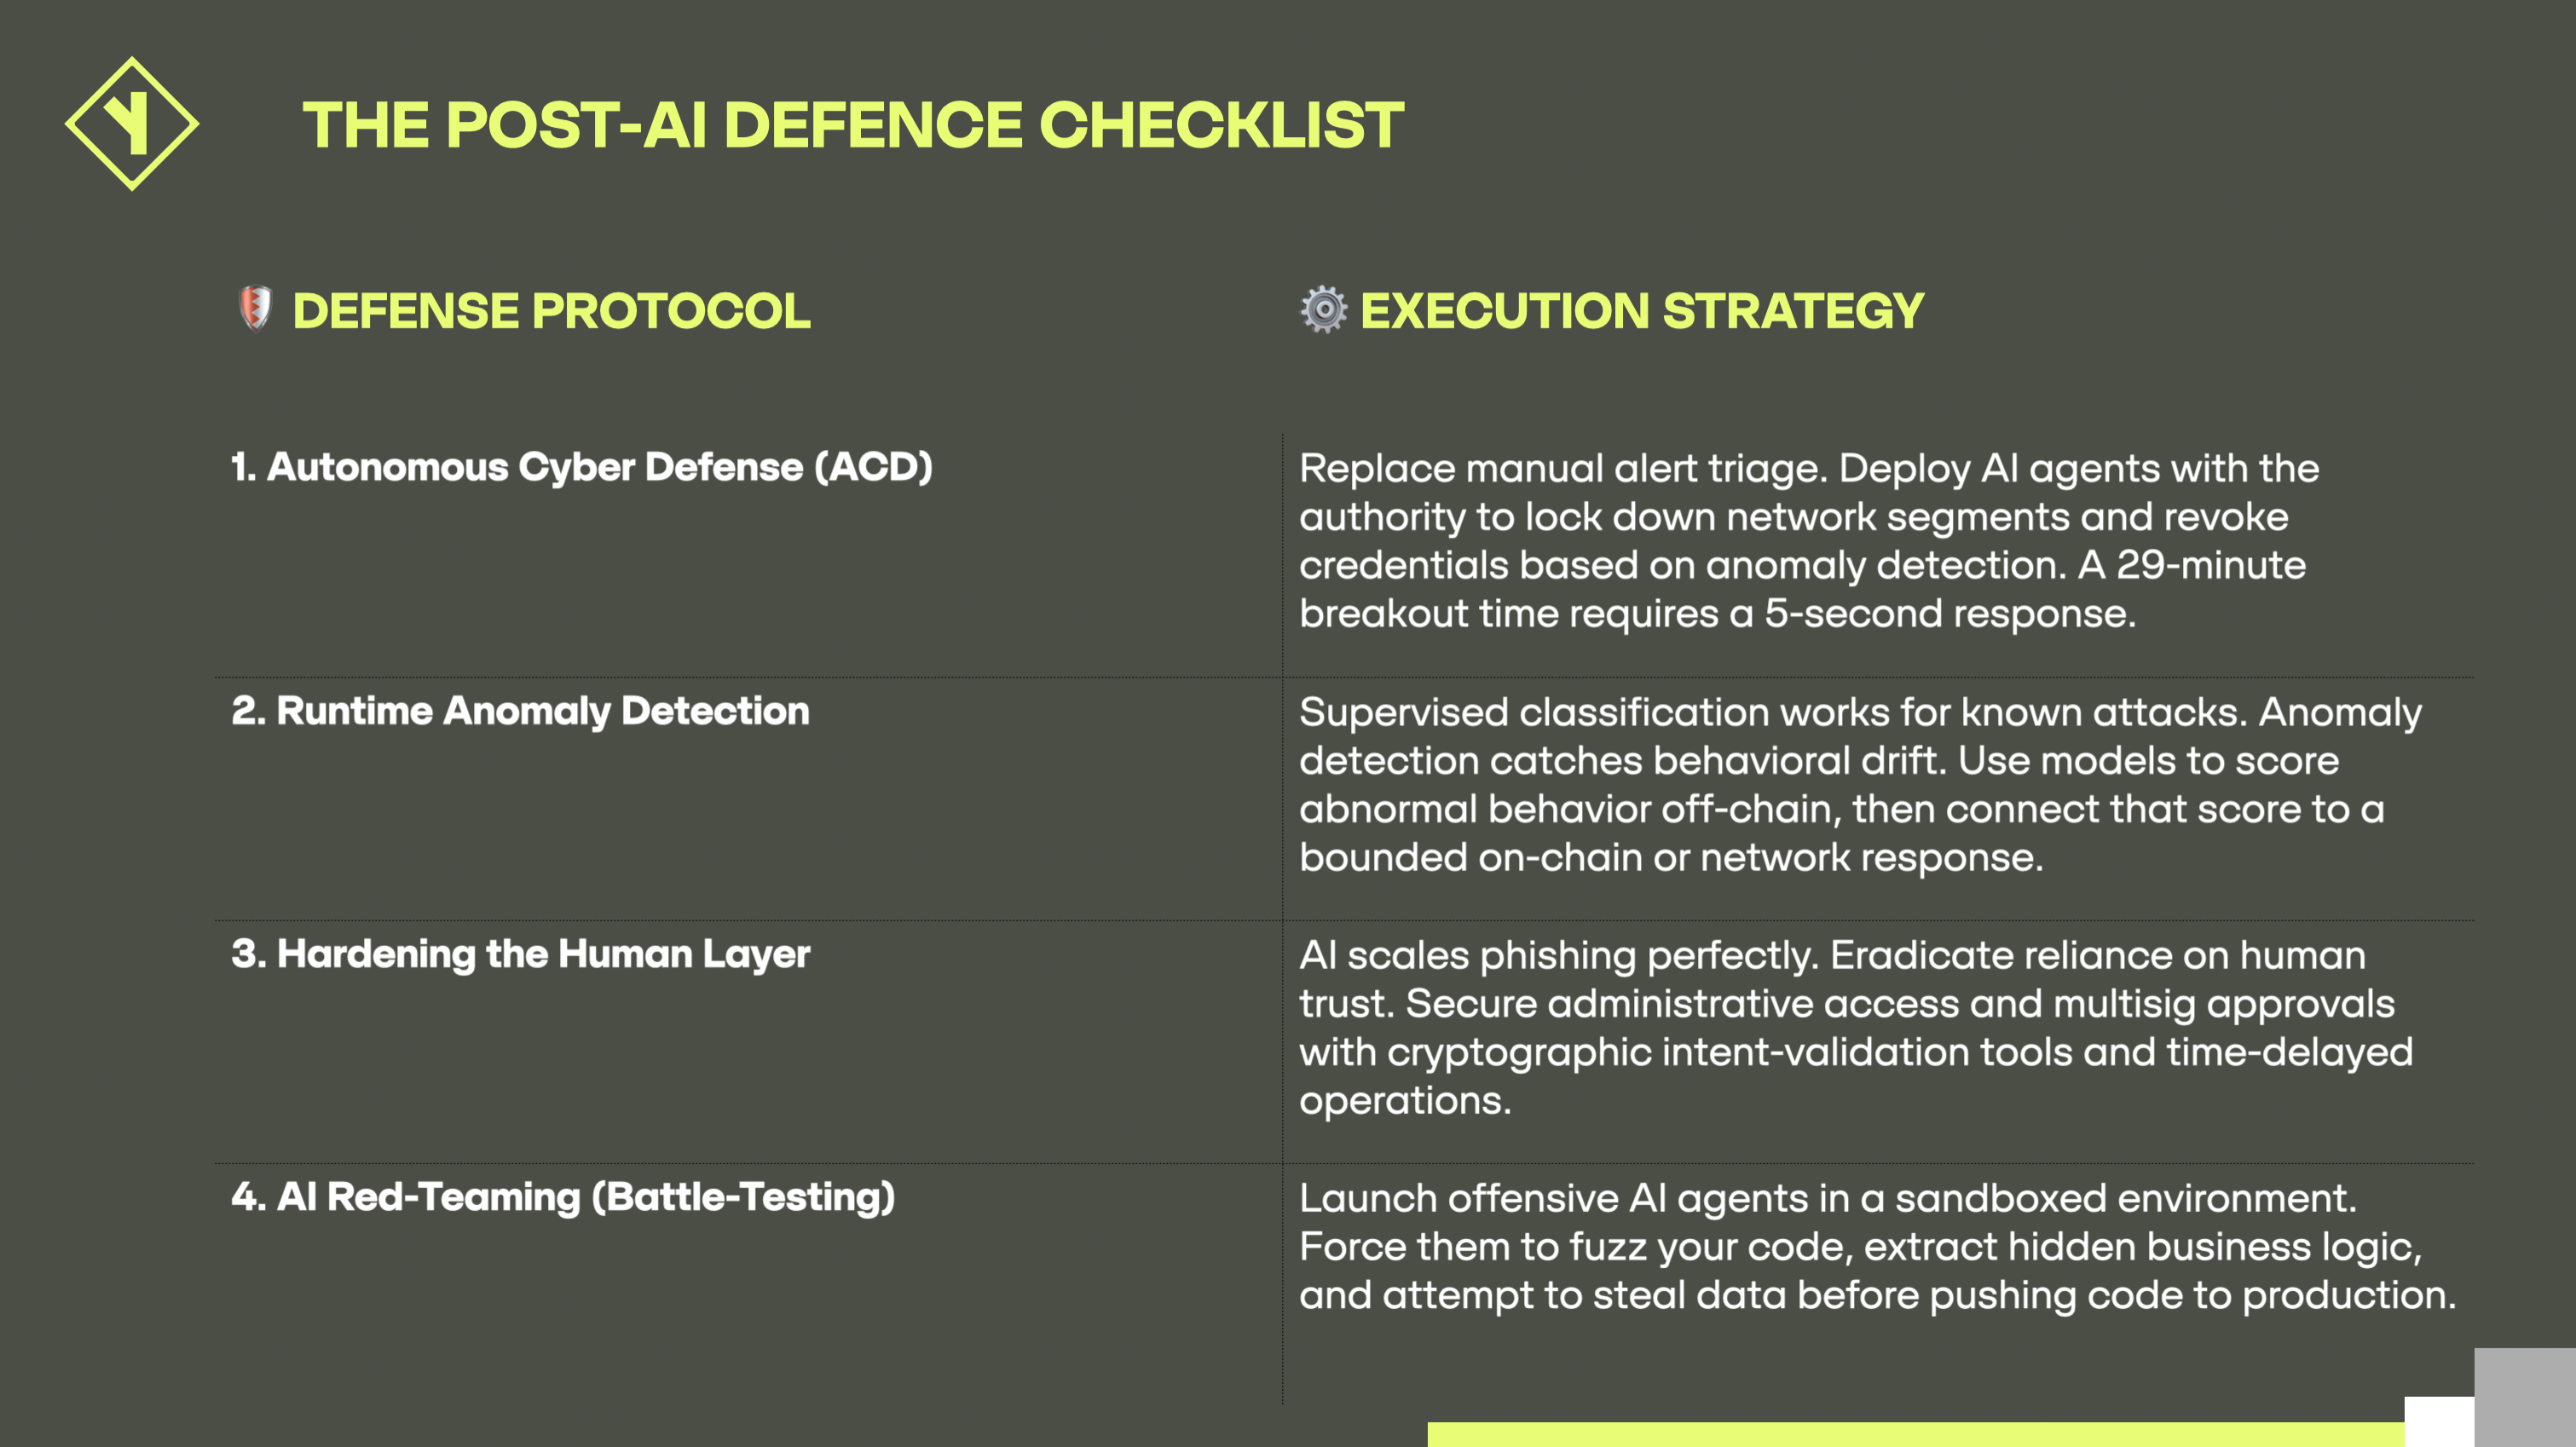
Task: Select the slide title 'The Post-AI Defence Checklist'
Action: pos(853,126)
